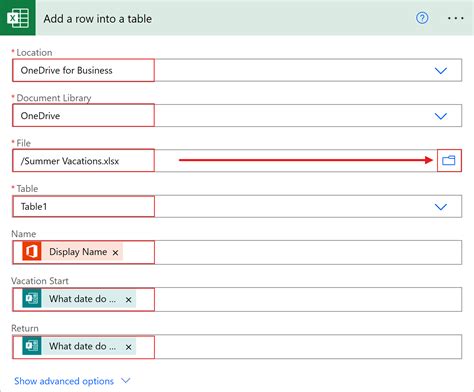Image resolution: width=474 pixels, height=392 pixels.
Task: Click empty area of Return input field
Action: coord(307,347)
